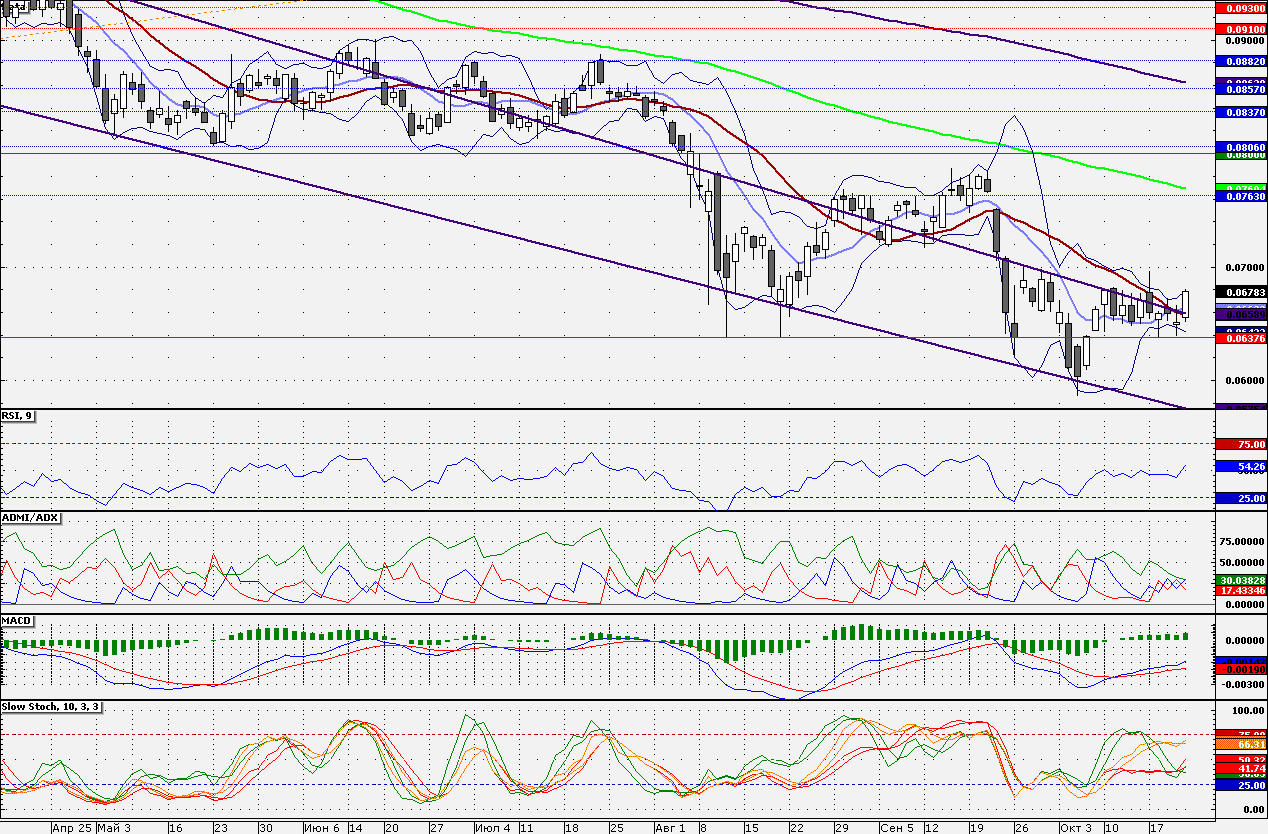Screen dimensions: 1268x834
Task: Click the current price tag 0.06783
Action: [x=1241, y=291]
